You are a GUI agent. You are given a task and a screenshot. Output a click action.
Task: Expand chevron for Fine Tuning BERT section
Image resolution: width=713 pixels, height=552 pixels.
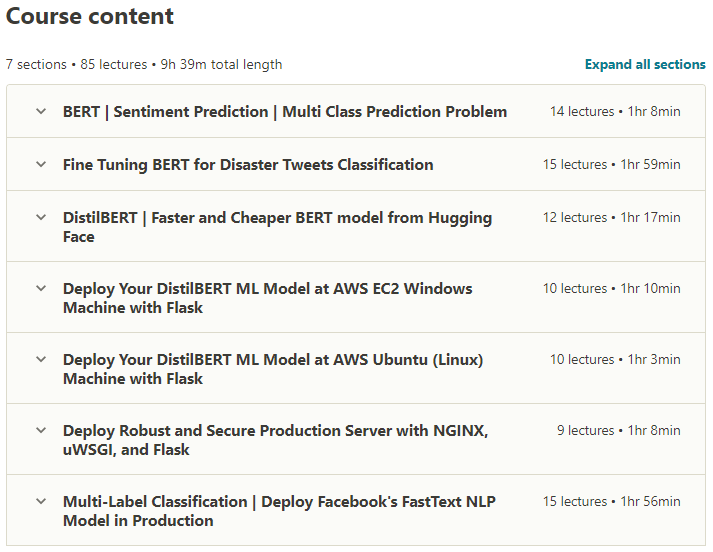(x=41, y=164)
